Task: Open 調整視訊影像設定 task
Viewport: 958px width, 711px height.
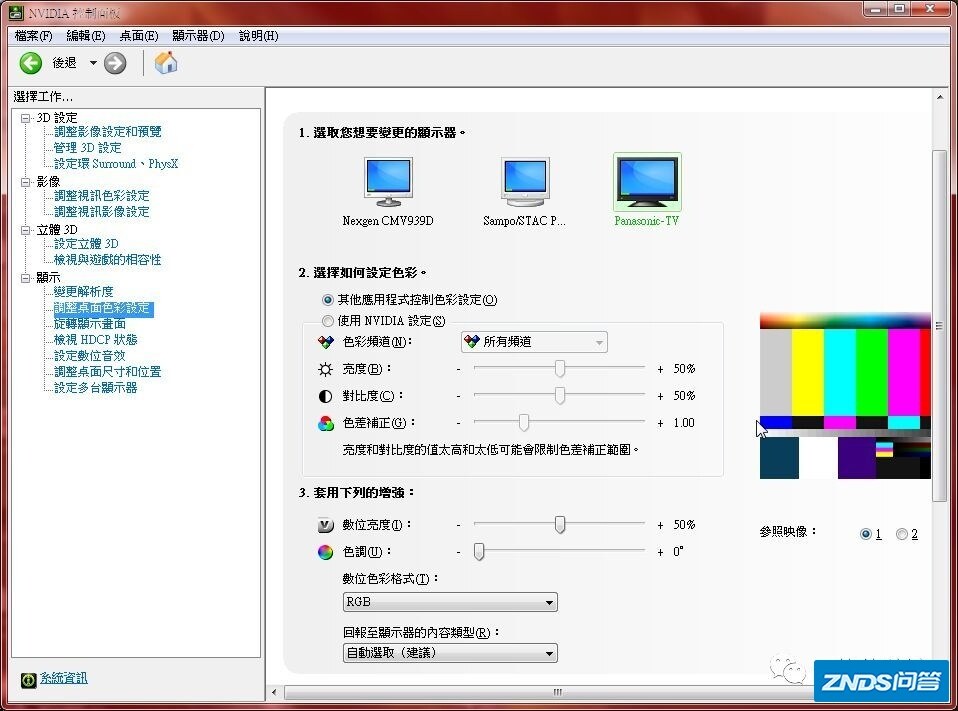Action: coord(101,211)
